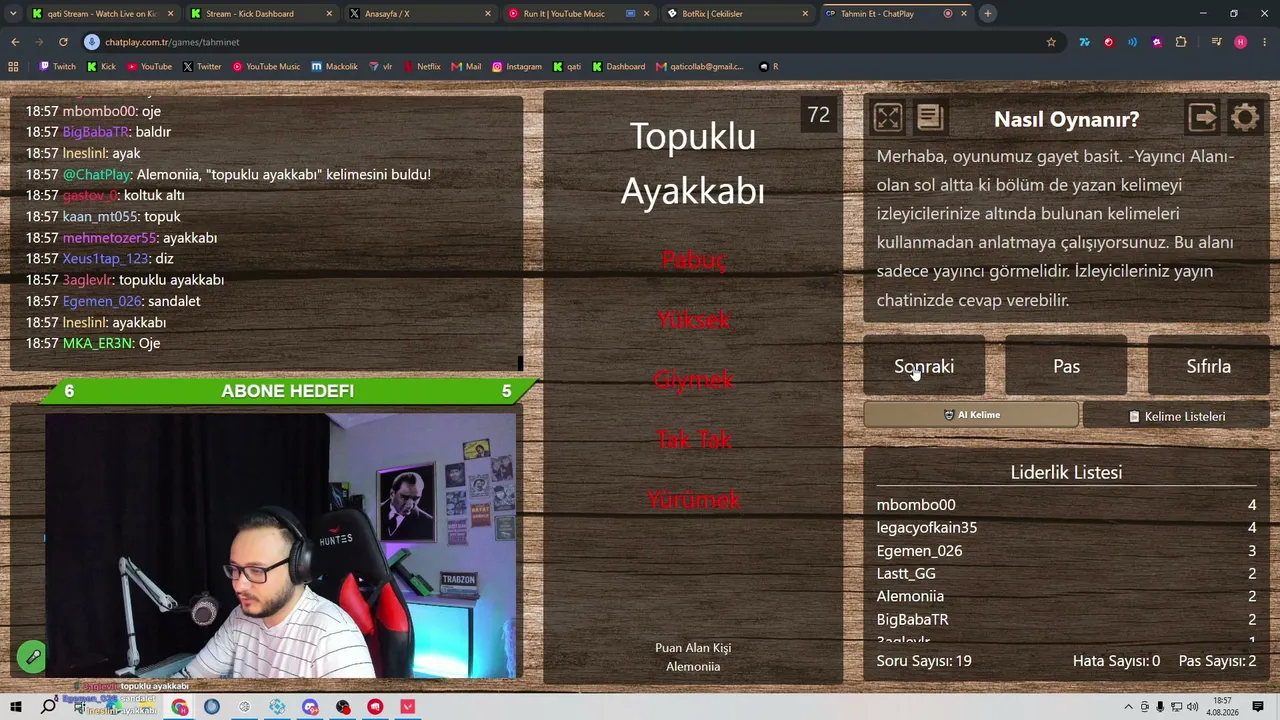Click 'Lastt_GG' in the leaderboard

click(906, 574)
